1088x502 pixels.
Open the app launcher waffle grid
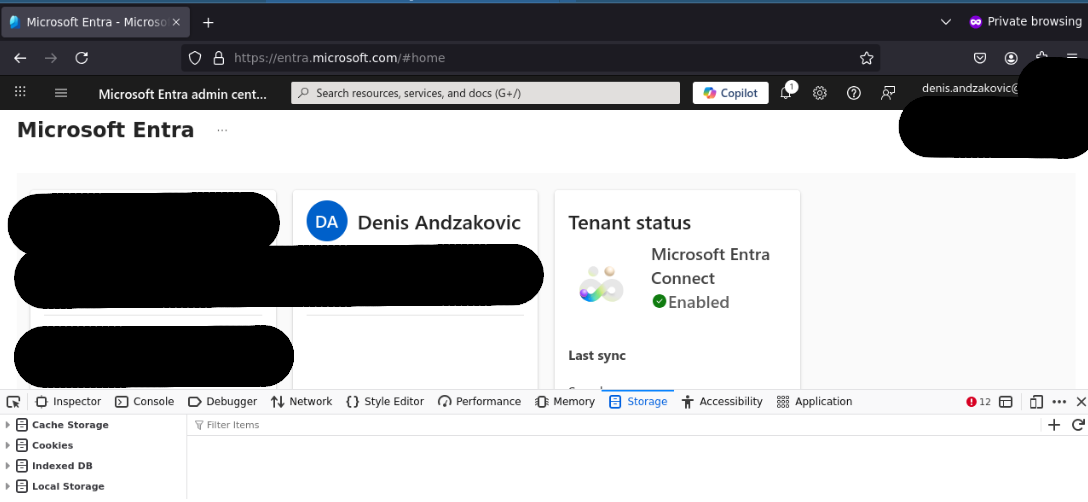pos(20,93)
